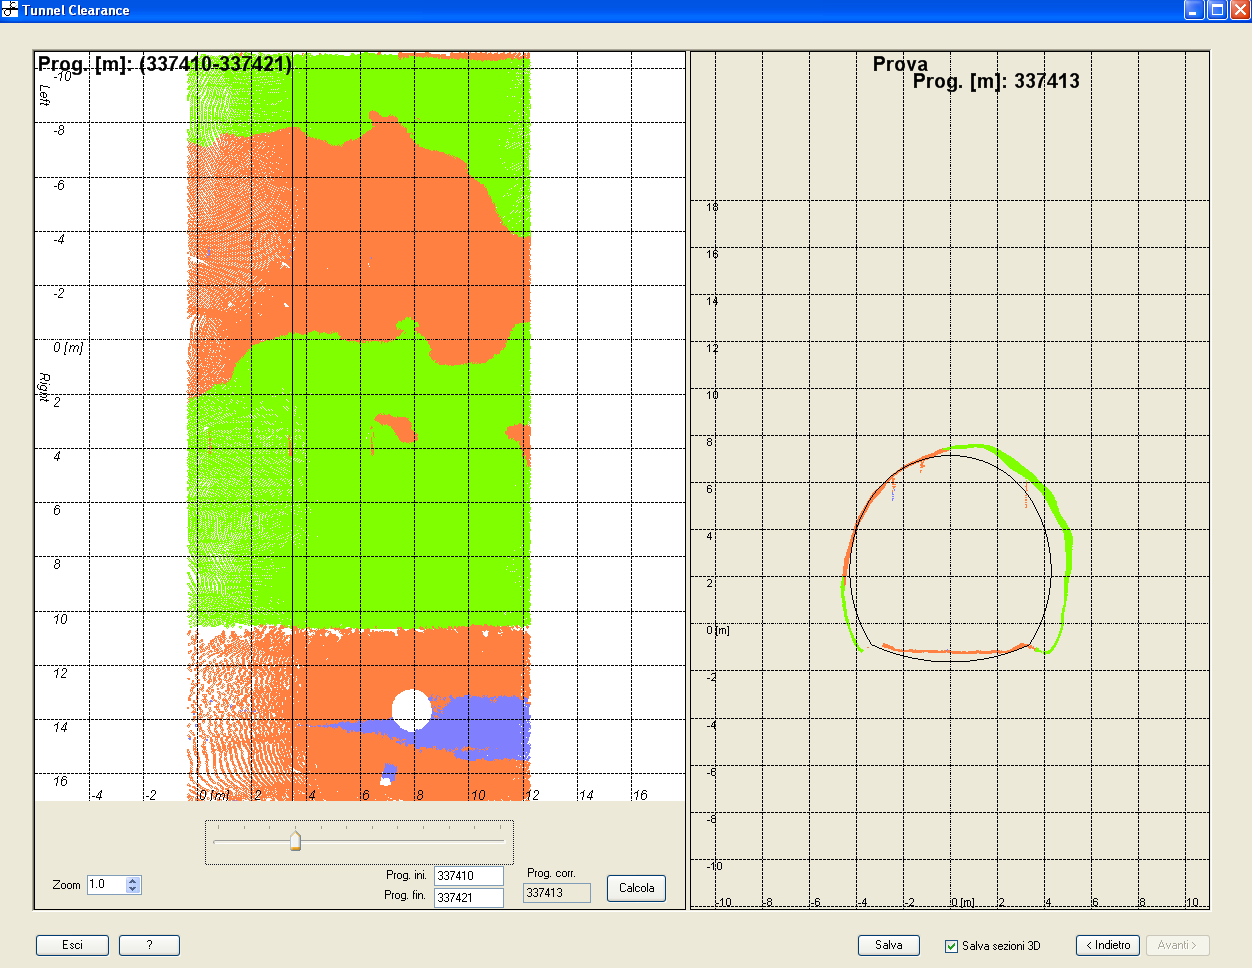
Task: Click the blue region in the point-cloud map
Action: [480, 725]
